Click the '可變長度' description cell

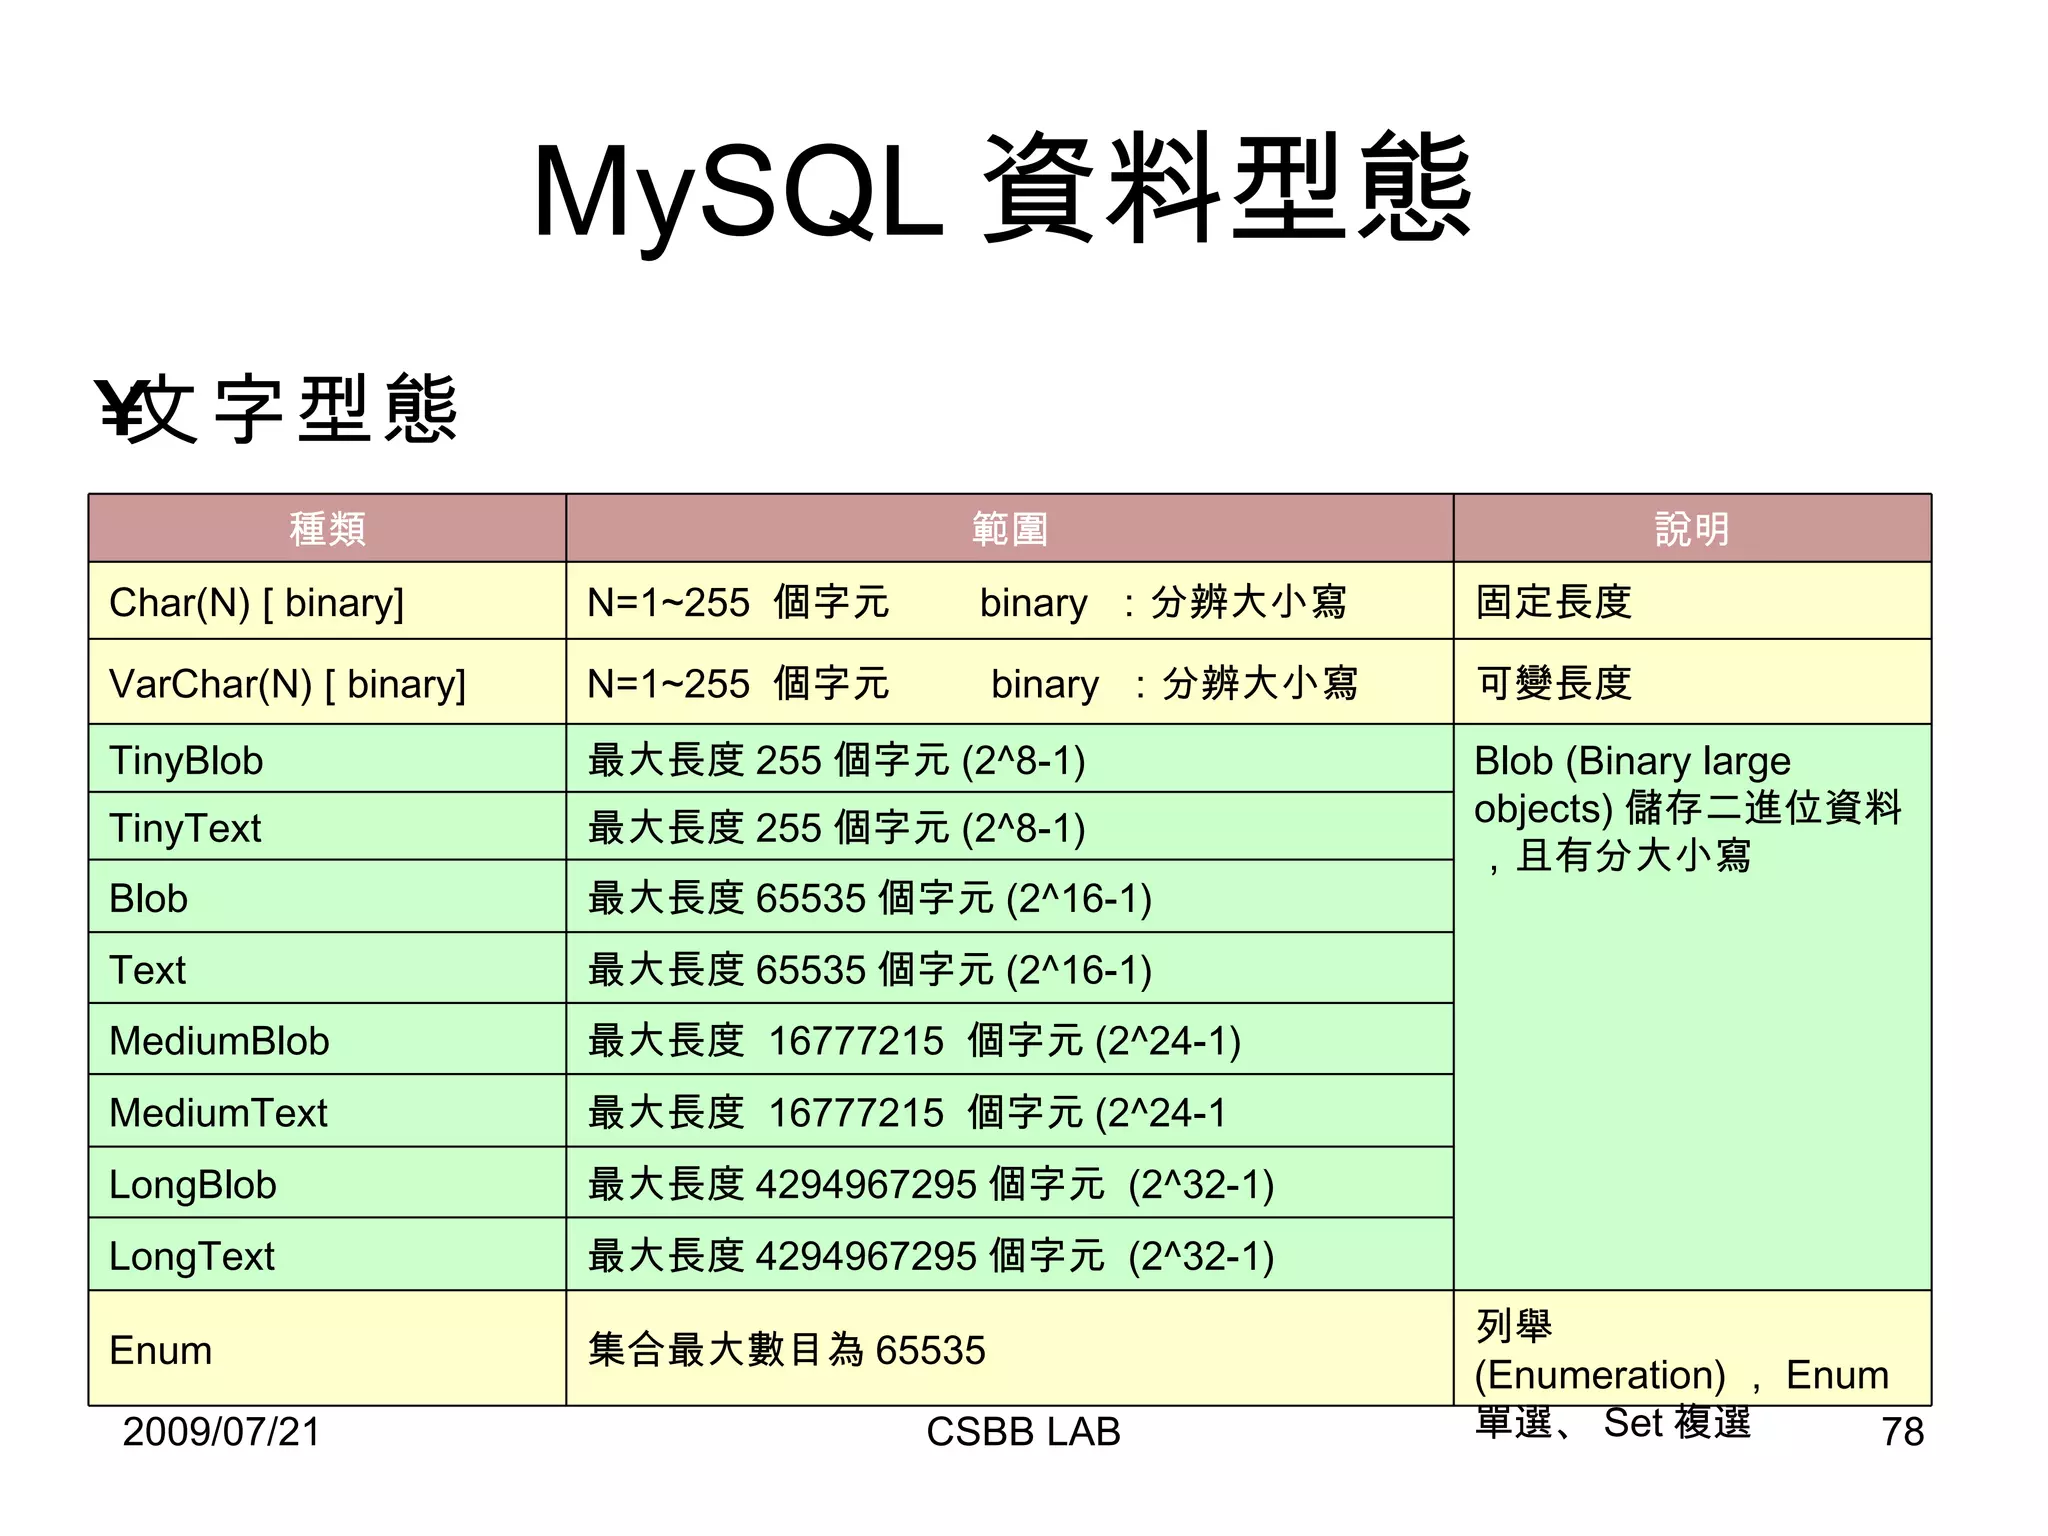1692,683
